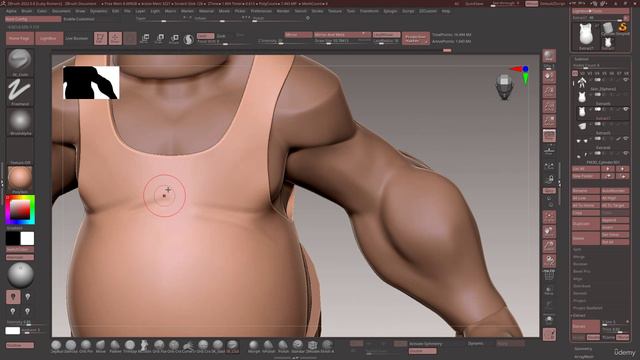Expand the Boolean section
Viewport: 640px width, 360px height.
[580, 264]
